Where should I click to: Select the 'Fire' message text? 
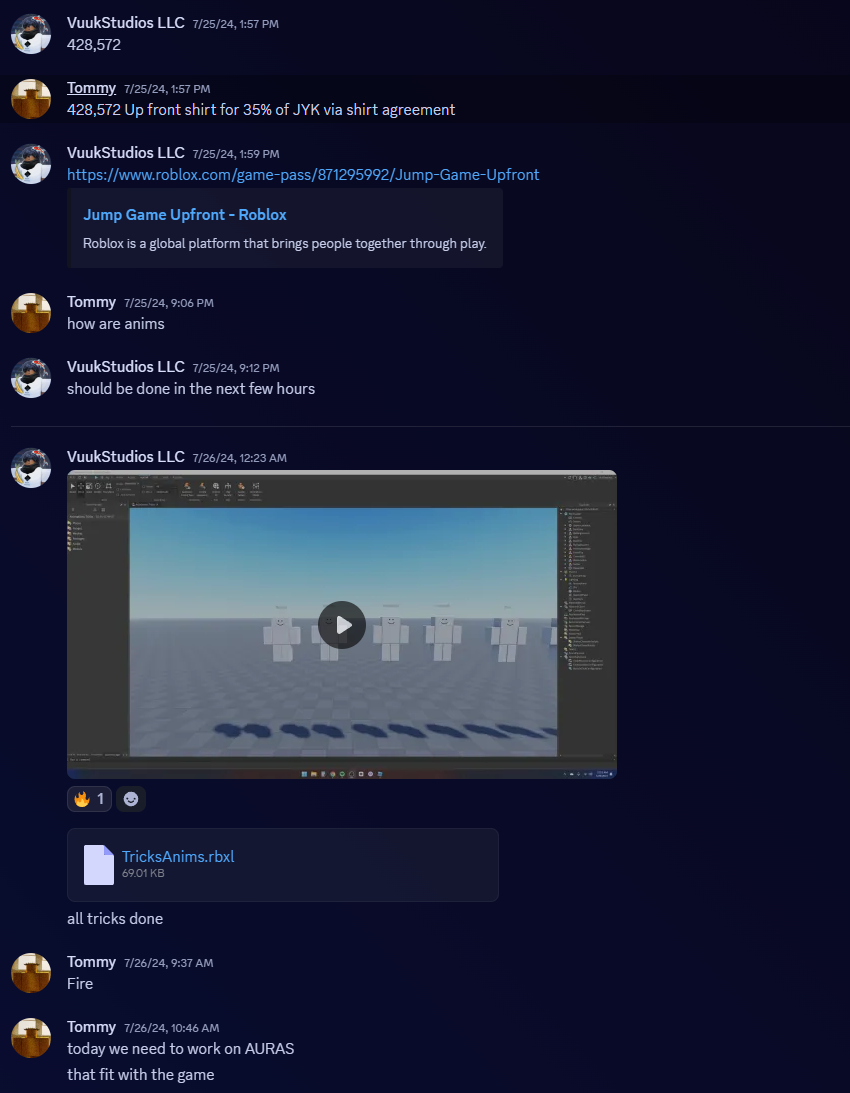[80, 984]
